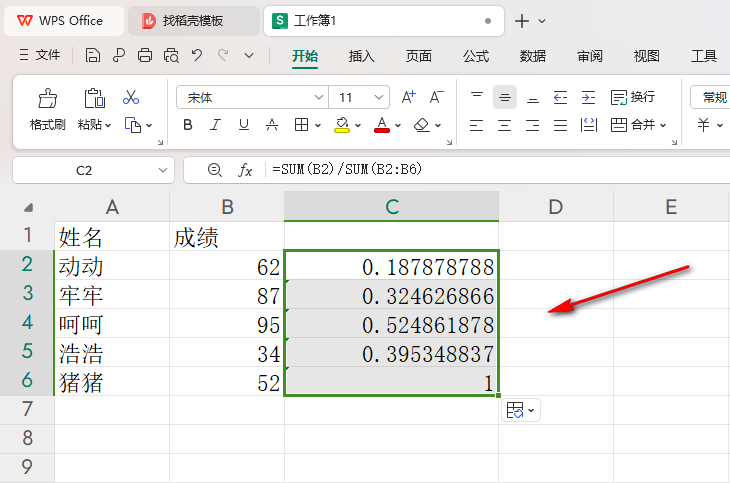This screenshot has width=730, height=483.
Task: Click the select-all corner triangle
Action: pyautogui.click(x=28, y=208)
